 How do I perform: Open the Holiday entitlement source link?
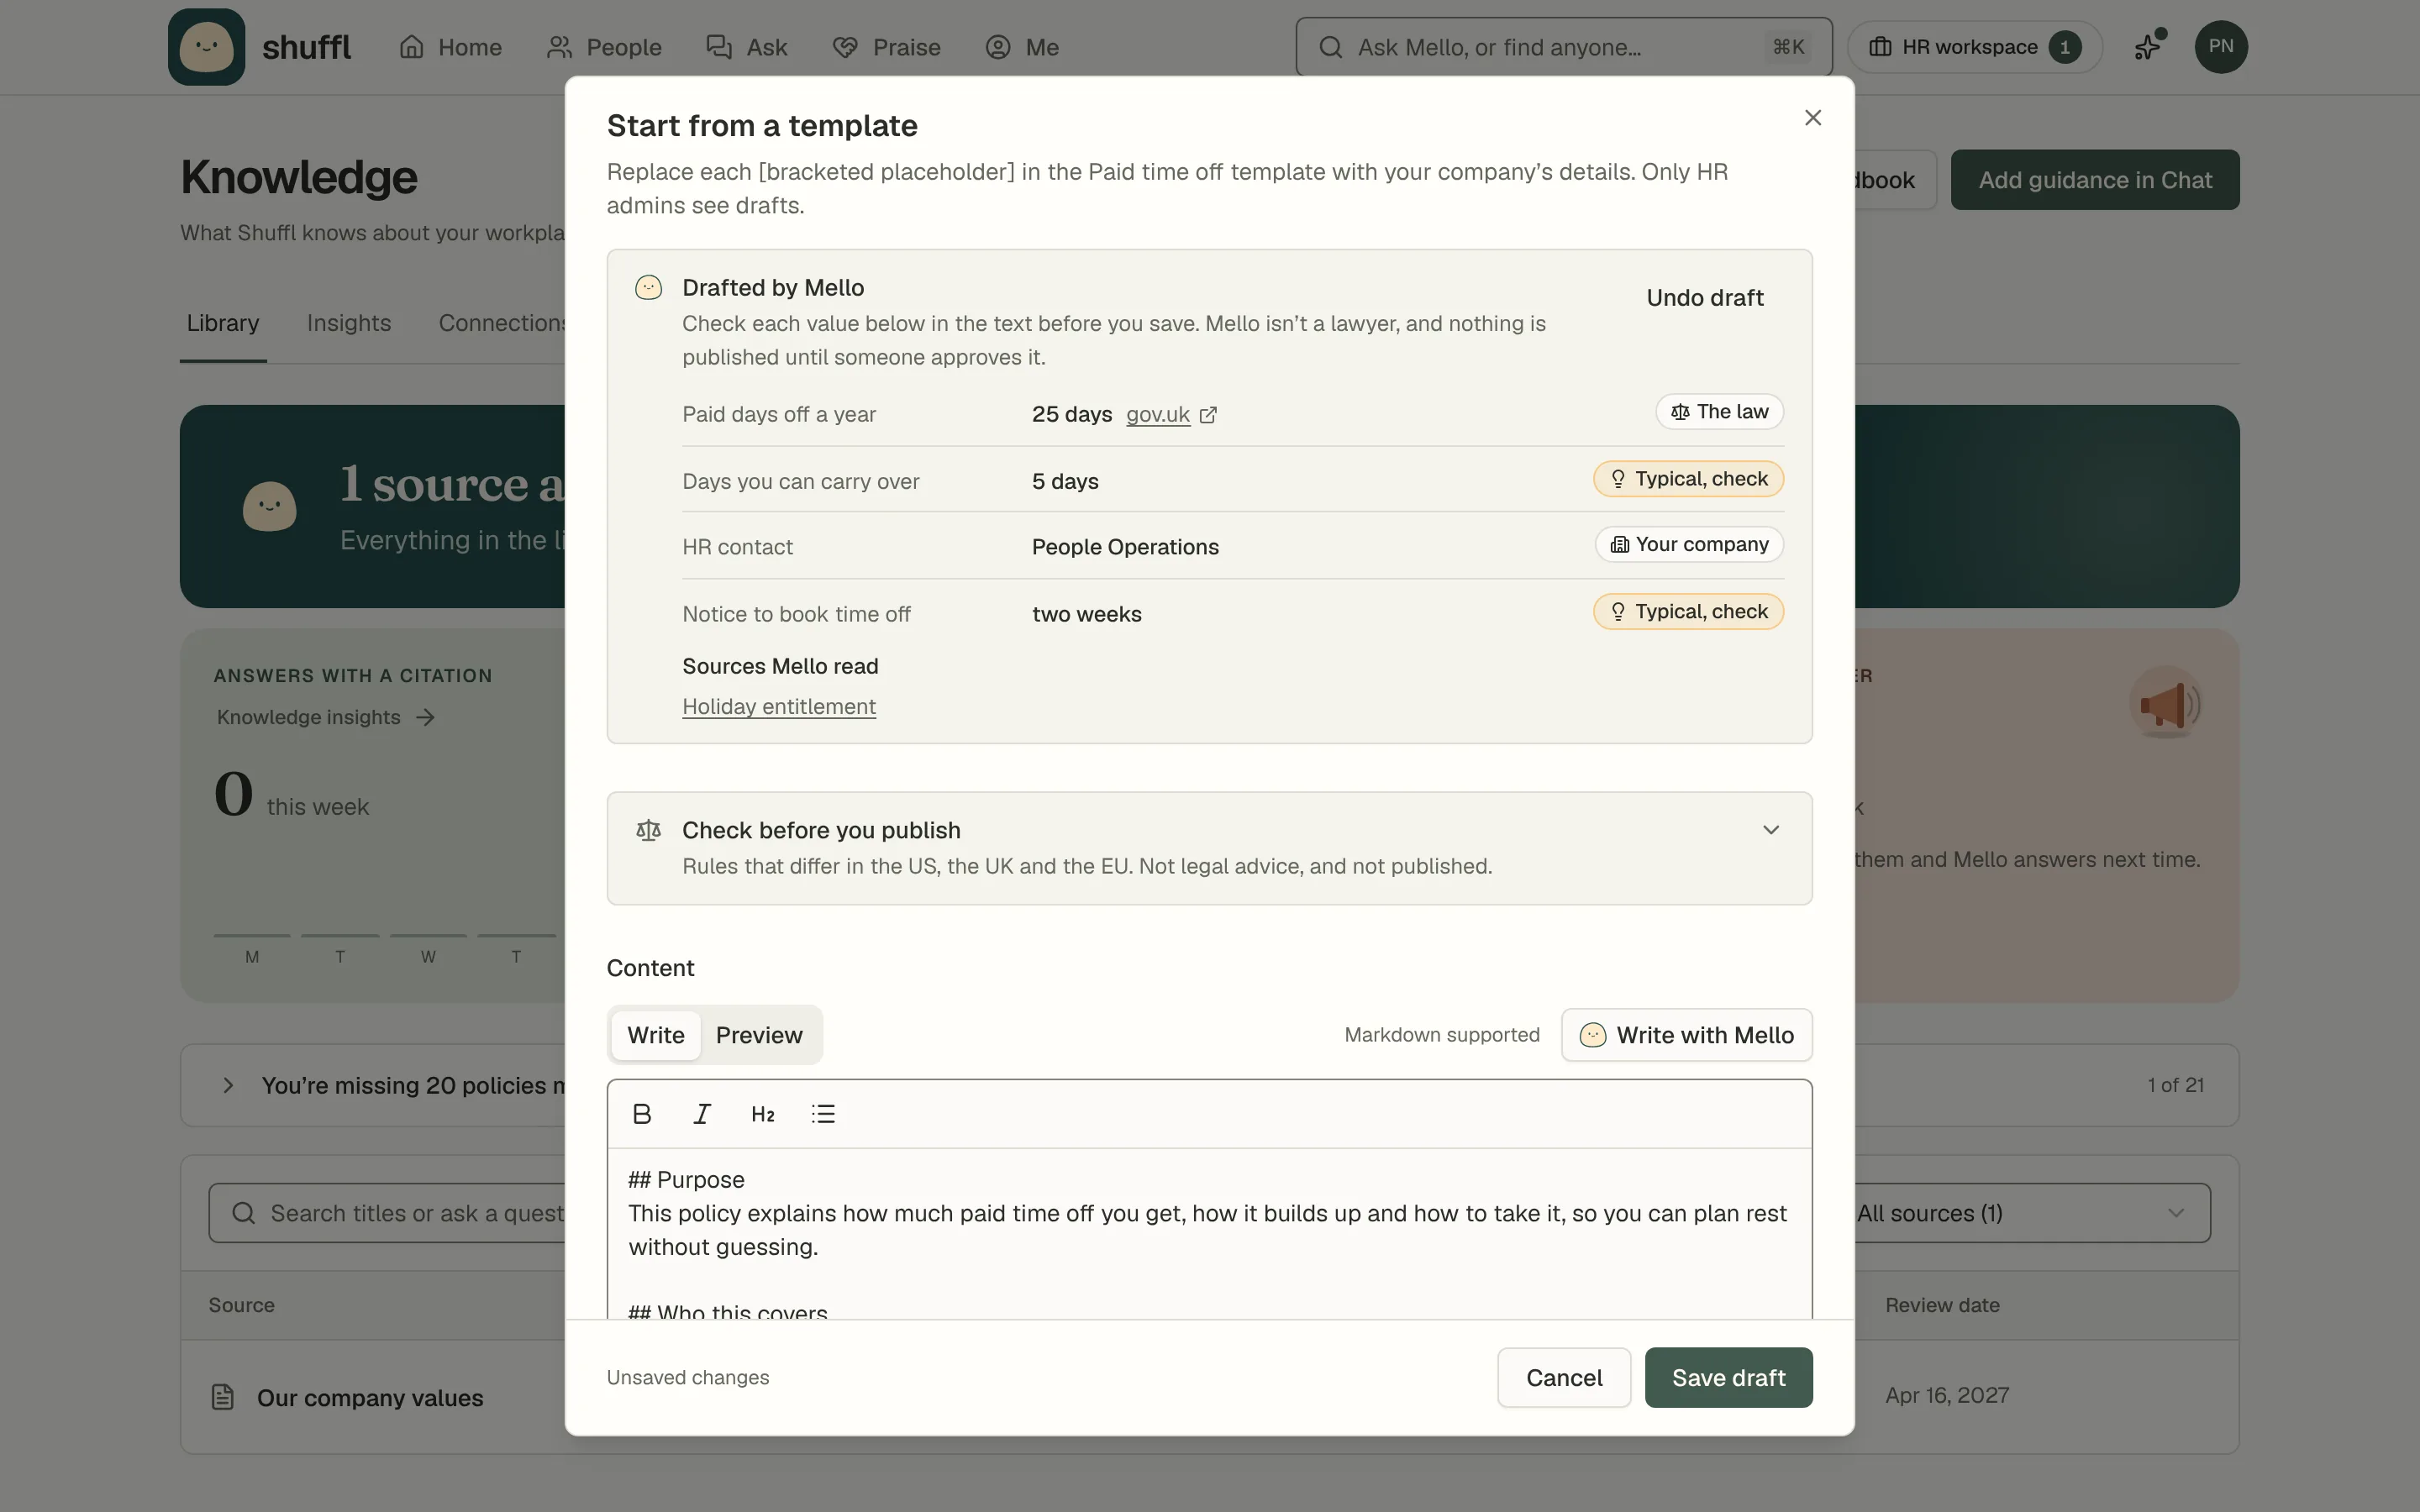coord(779,706)
